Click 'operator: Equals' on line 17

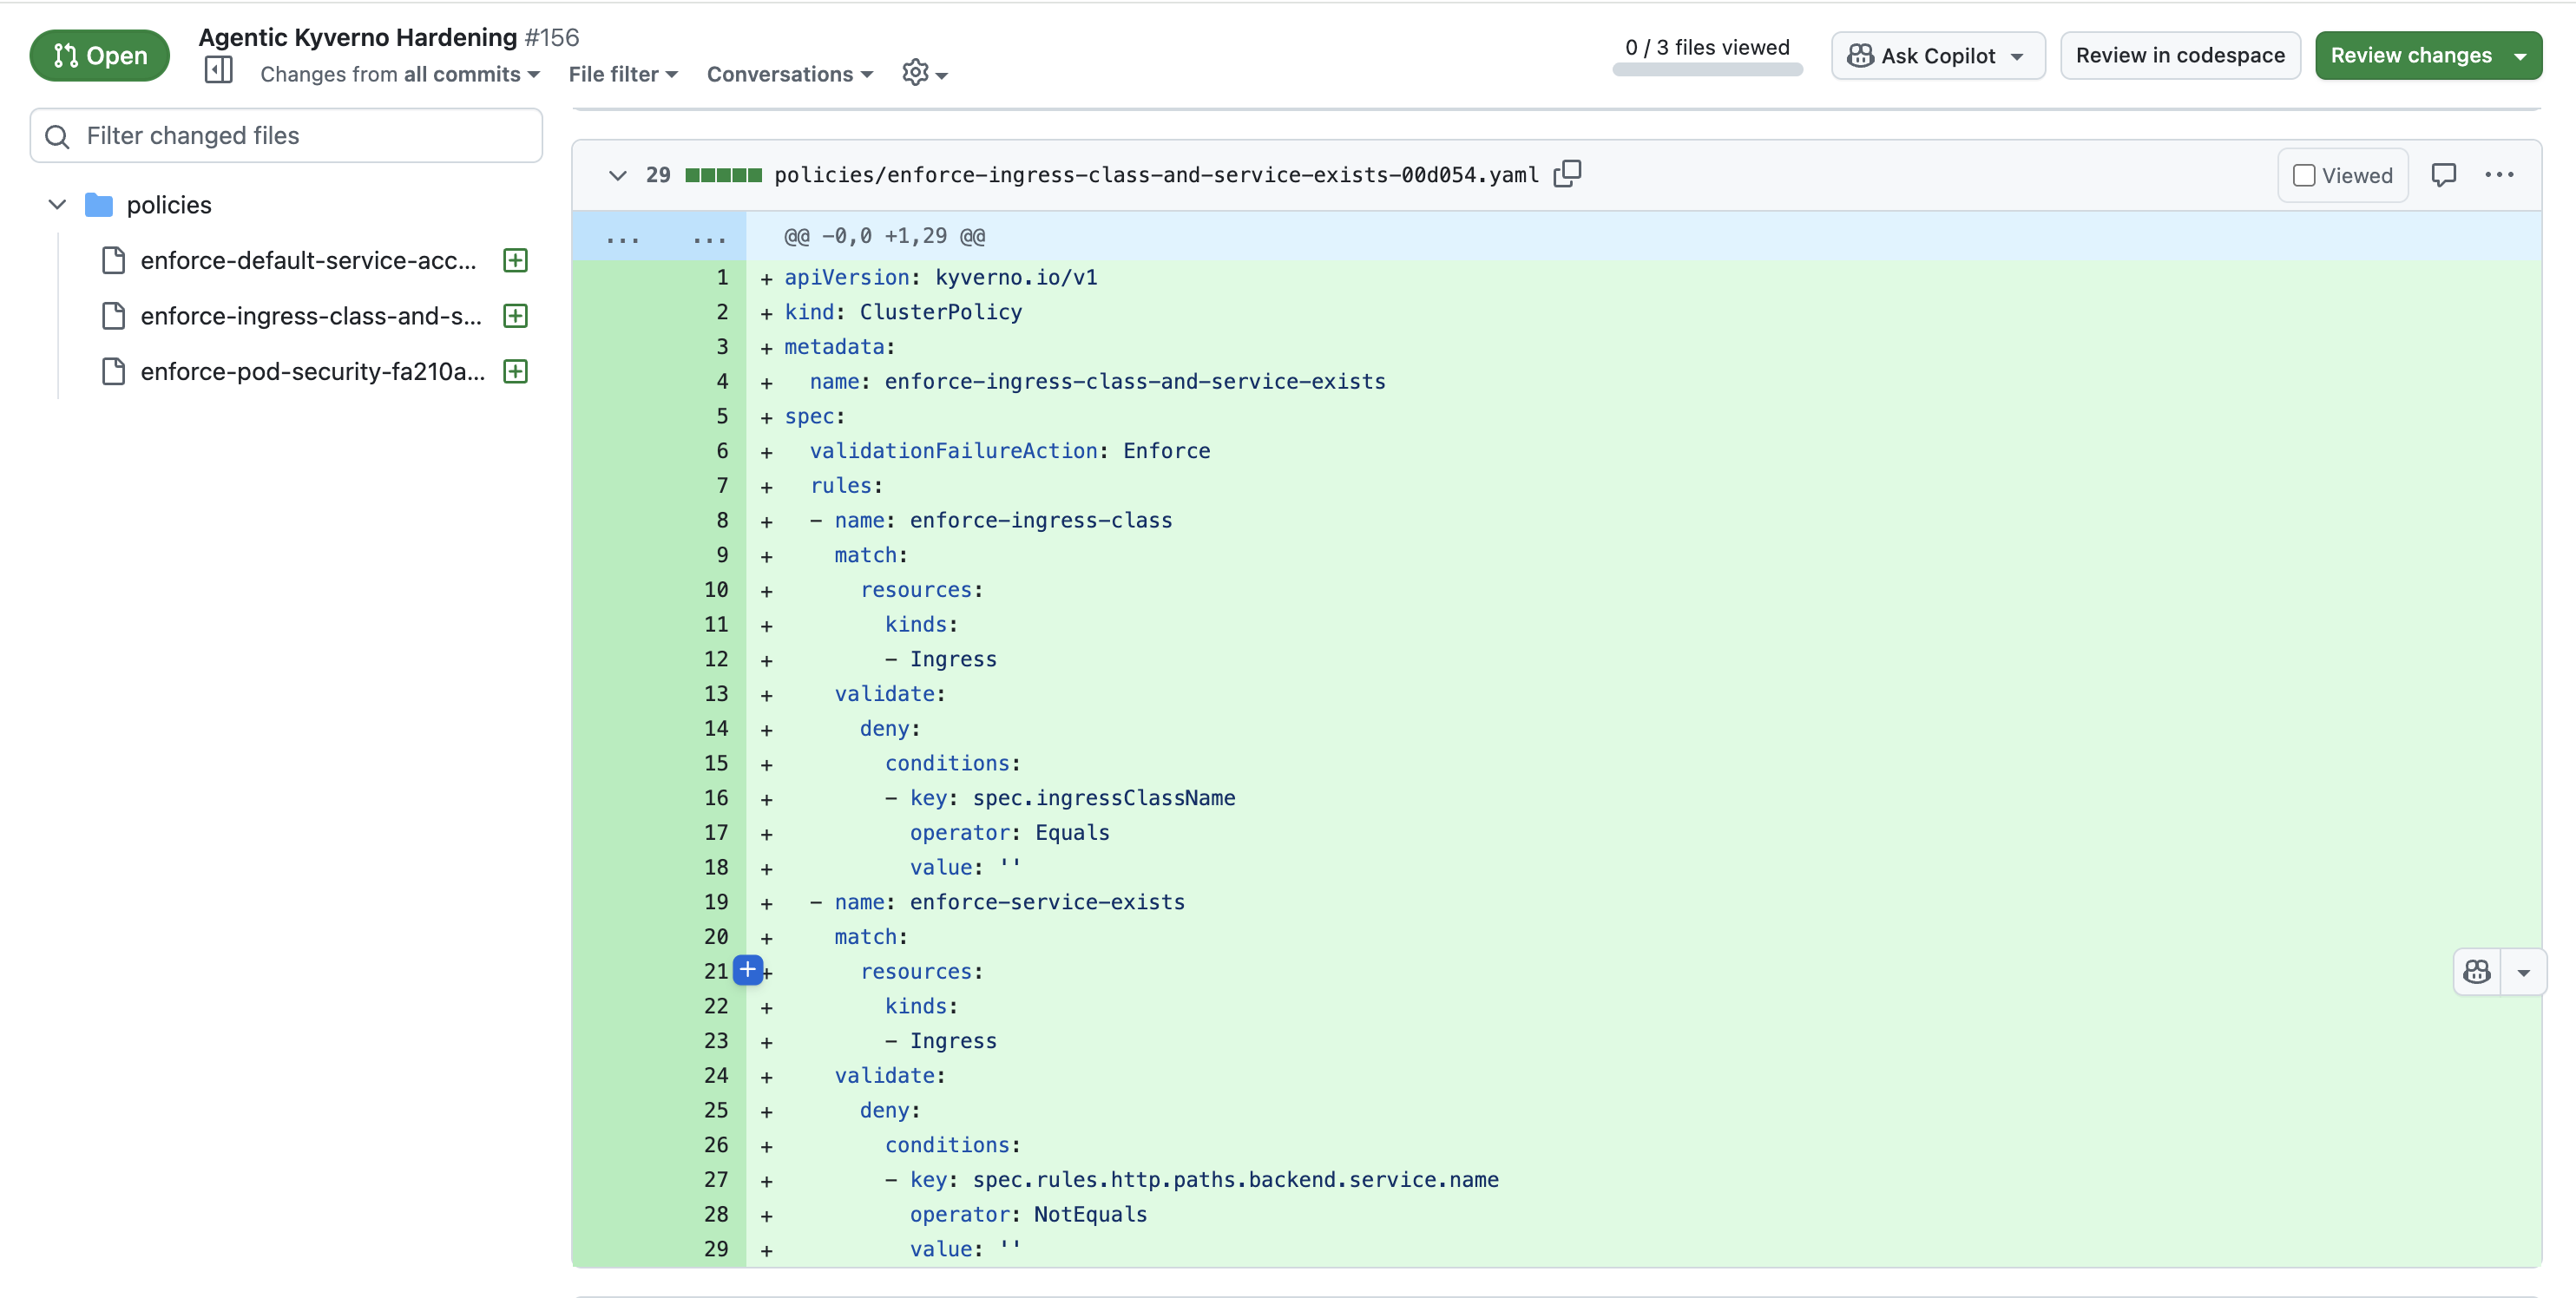point(1009,833)
